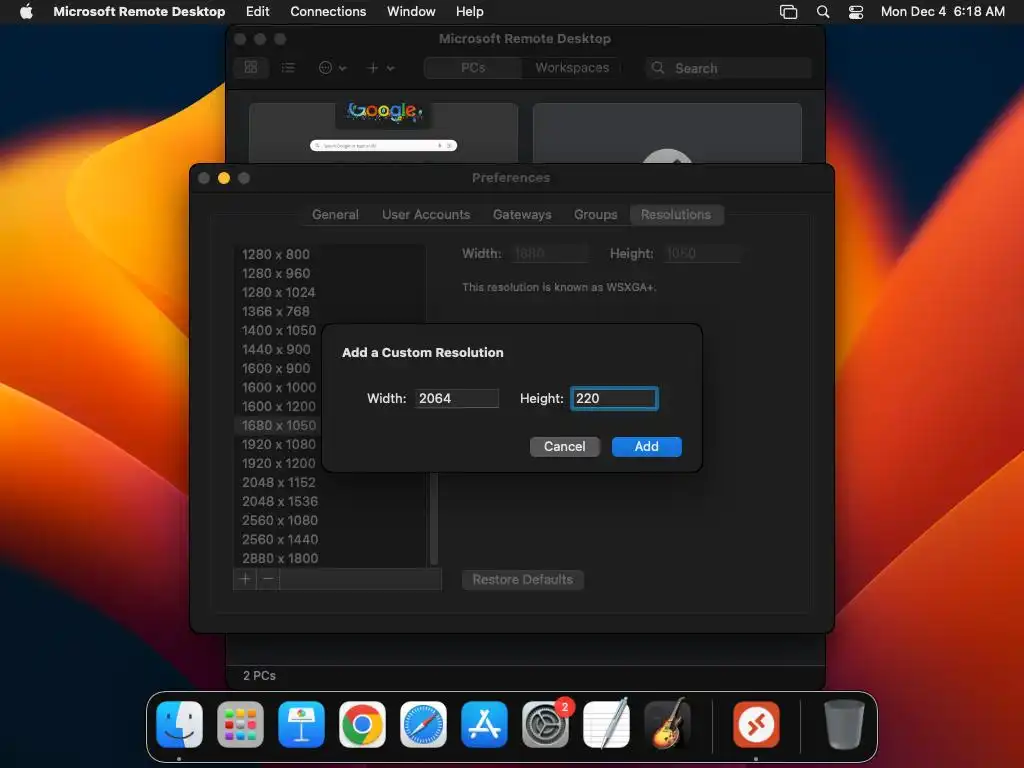Open the Window menu

click(411, 12)
